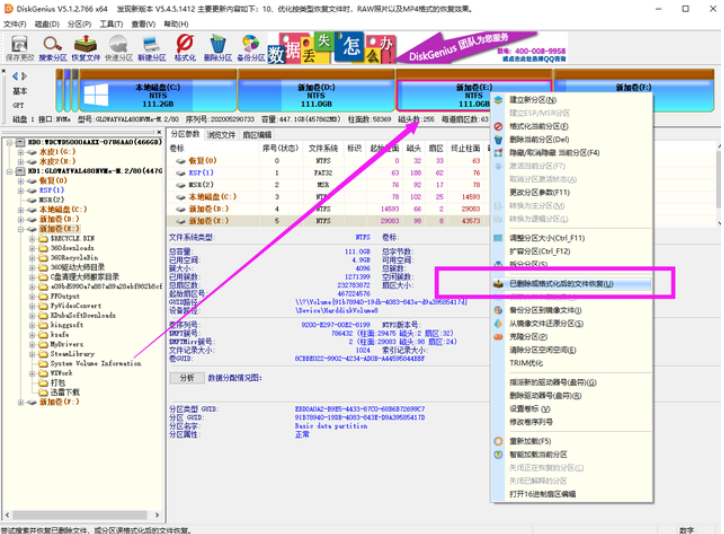
Task: Expand the 本地磁盘(C:) tree node
Action: (18, 209)
